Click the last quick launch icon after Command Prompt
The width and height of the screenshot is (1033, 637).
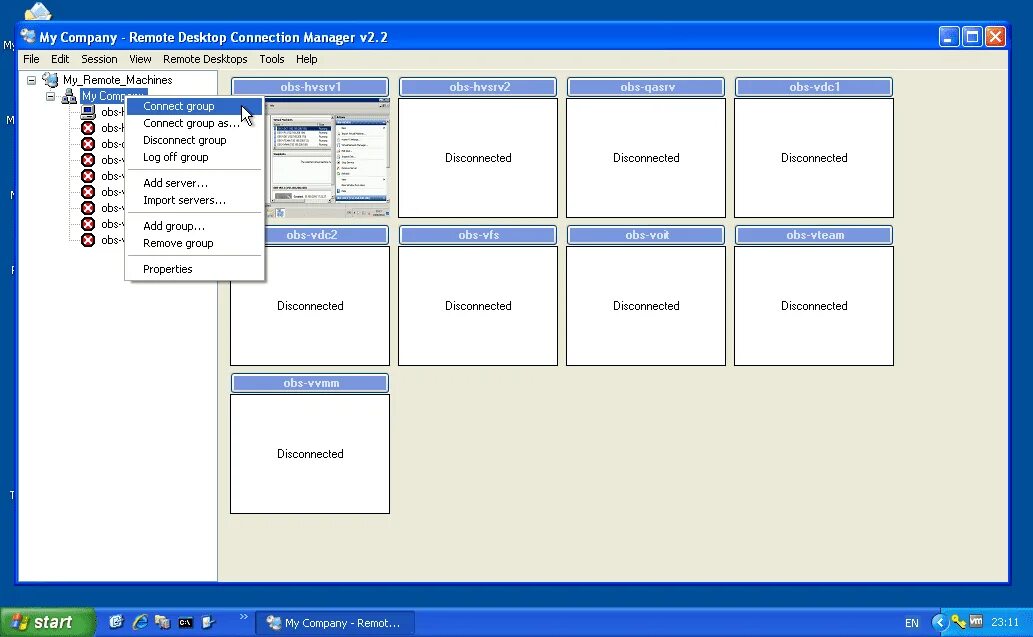(x=208, y=622)
